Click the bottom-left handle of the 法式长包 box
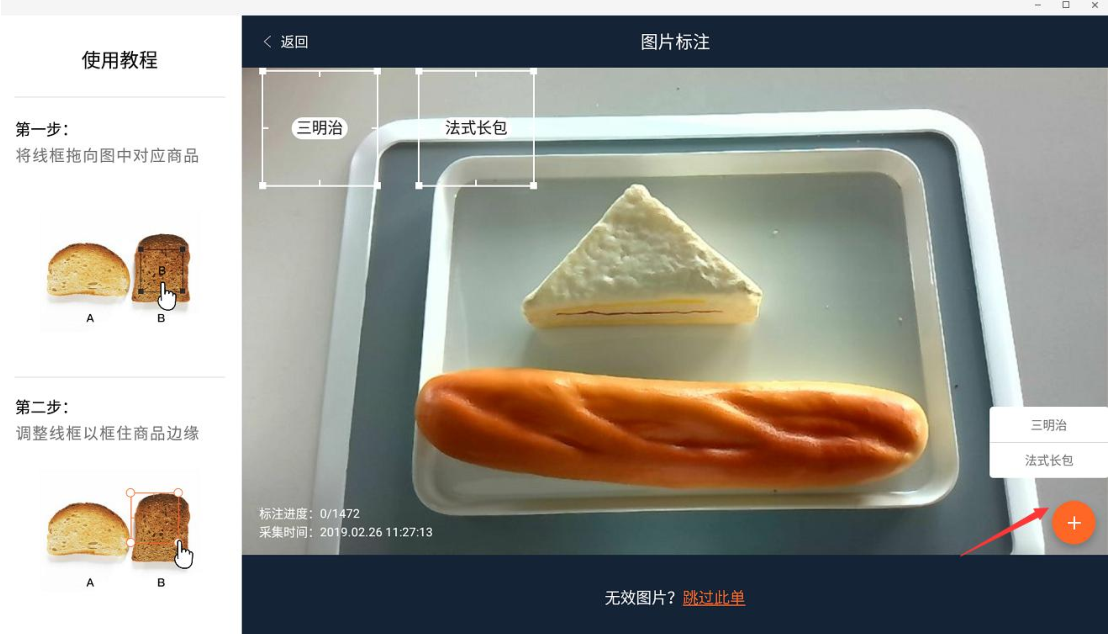Screen dimensions: 1109x634 tap(419, 185)
